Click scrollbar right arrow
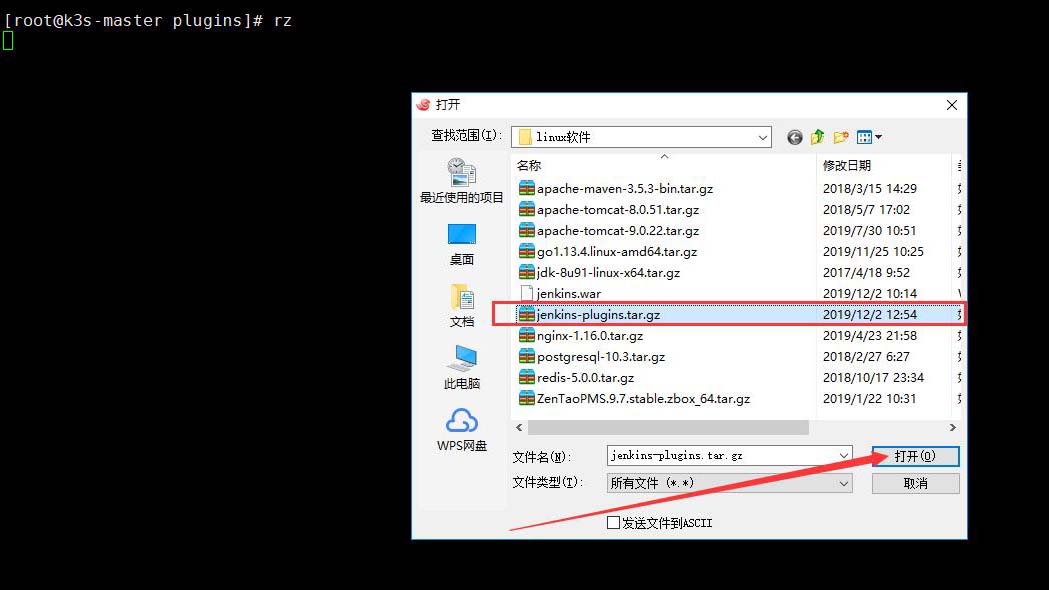Screen dimensions: 1049x590 coord(953,427)
